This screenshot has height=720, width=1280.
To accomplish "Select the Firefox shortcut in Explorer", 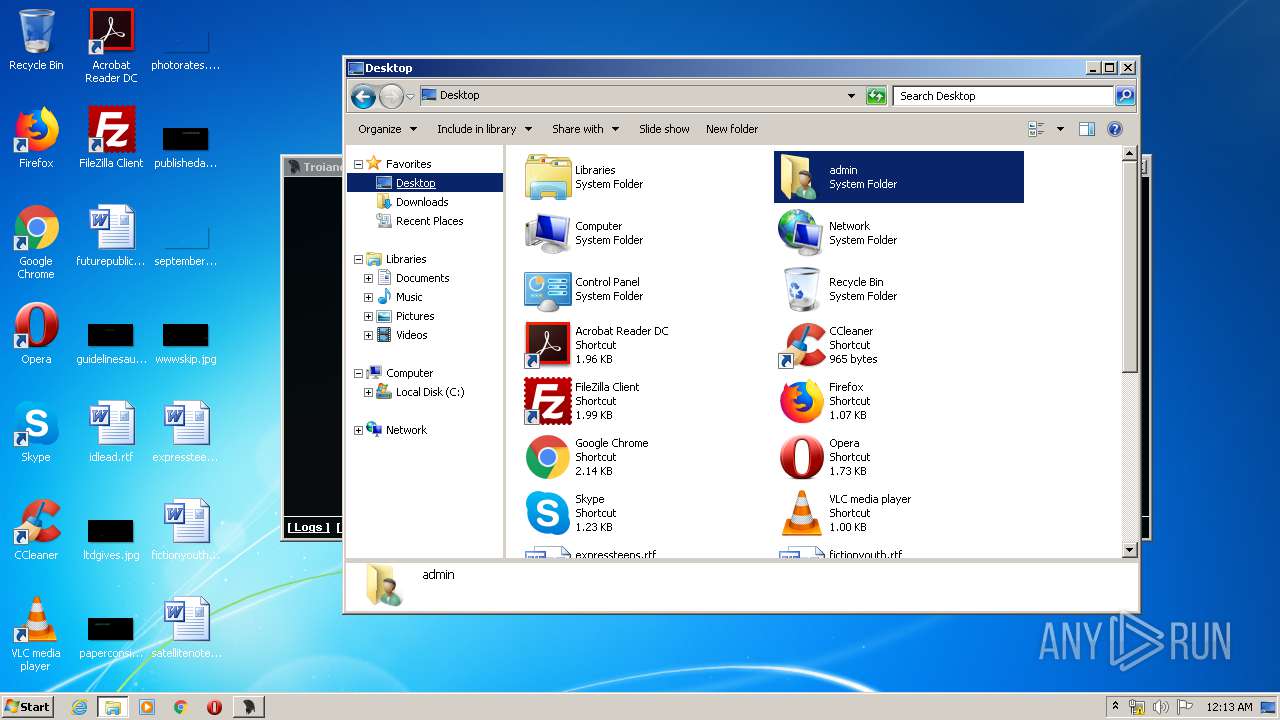I will (801, 401).
